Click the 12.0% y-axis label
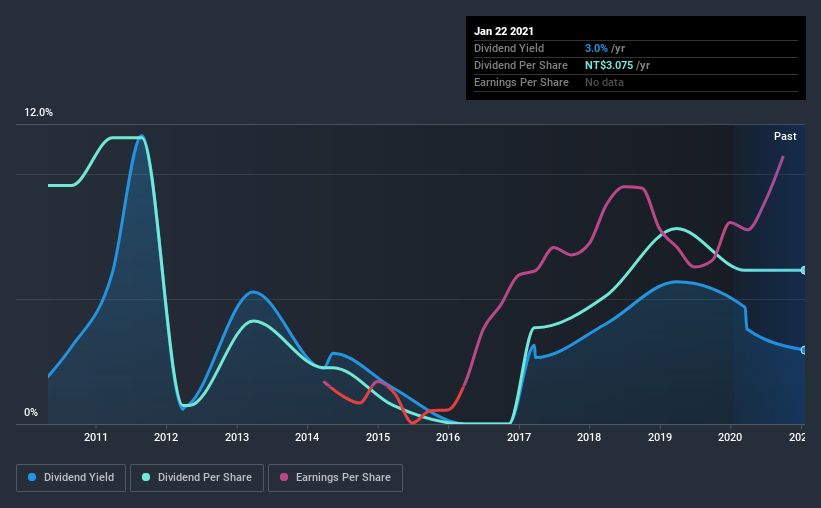The width and height of the screenshot is (821, 508). (38, 113)
